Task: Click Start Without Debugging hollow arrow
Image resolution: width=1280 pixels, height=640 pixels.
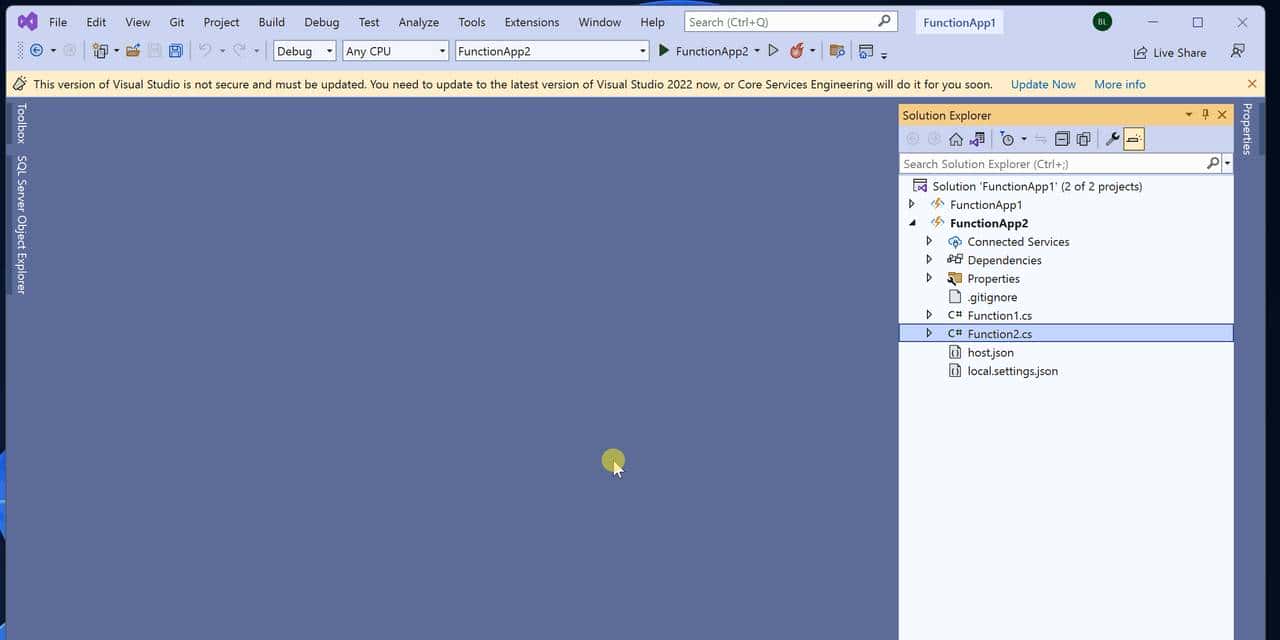Action: tap(773, 50)
